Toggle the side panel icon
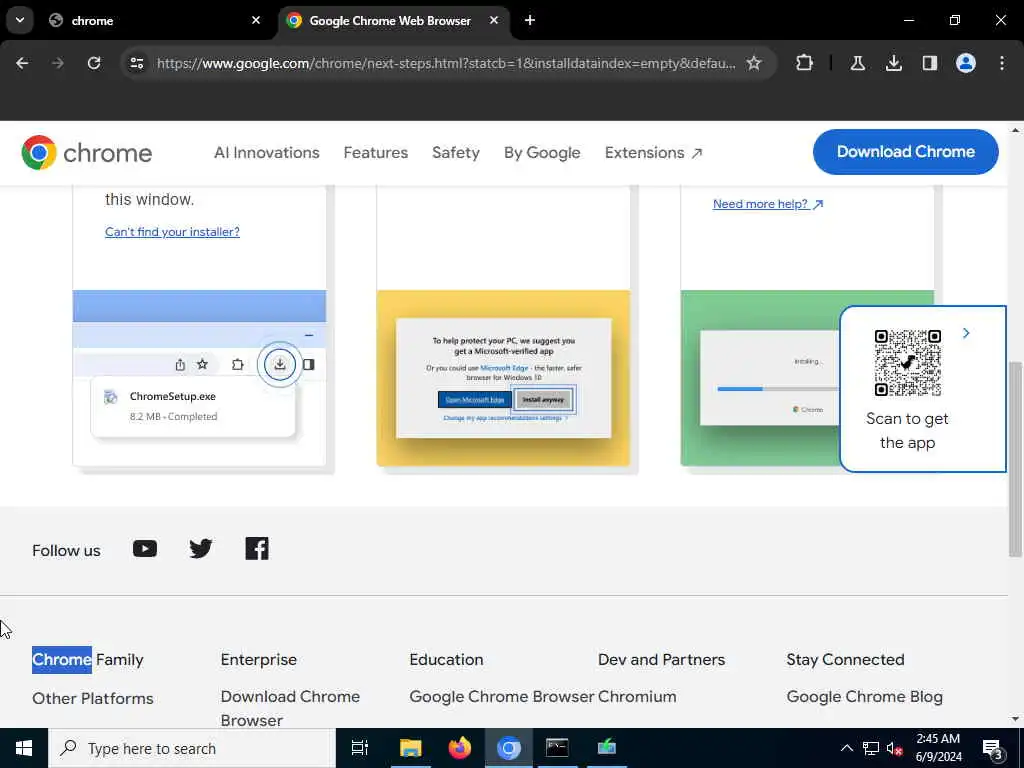The image size is (1024, 768). click(x=929, y=63)
